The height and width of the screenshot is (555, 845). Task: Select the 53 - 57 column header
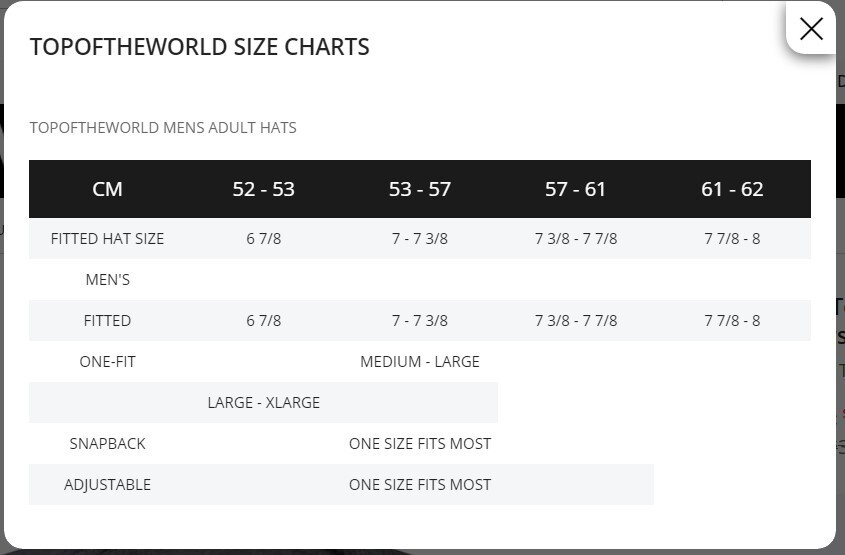click(420, 189)
